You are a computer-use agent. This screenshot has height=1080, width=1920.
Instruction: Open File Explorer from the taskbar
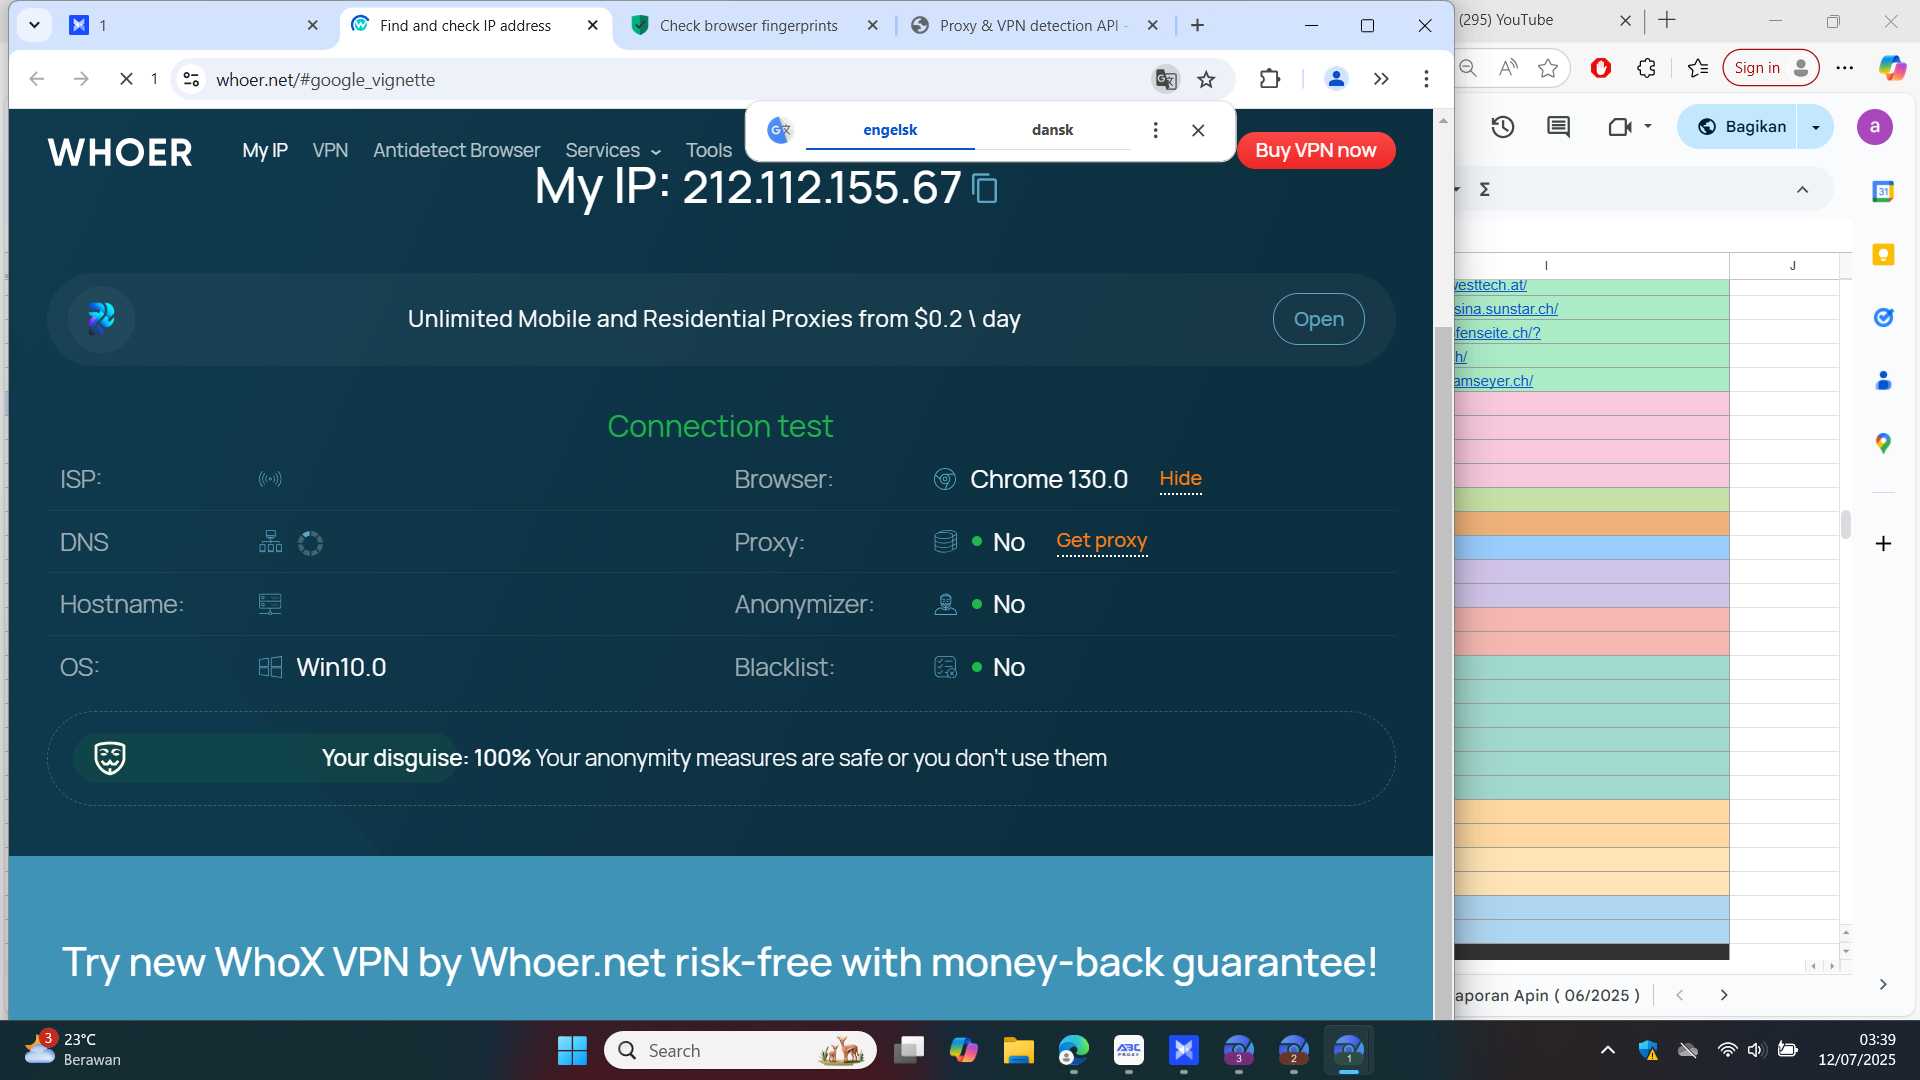tap(1018, 1050)
